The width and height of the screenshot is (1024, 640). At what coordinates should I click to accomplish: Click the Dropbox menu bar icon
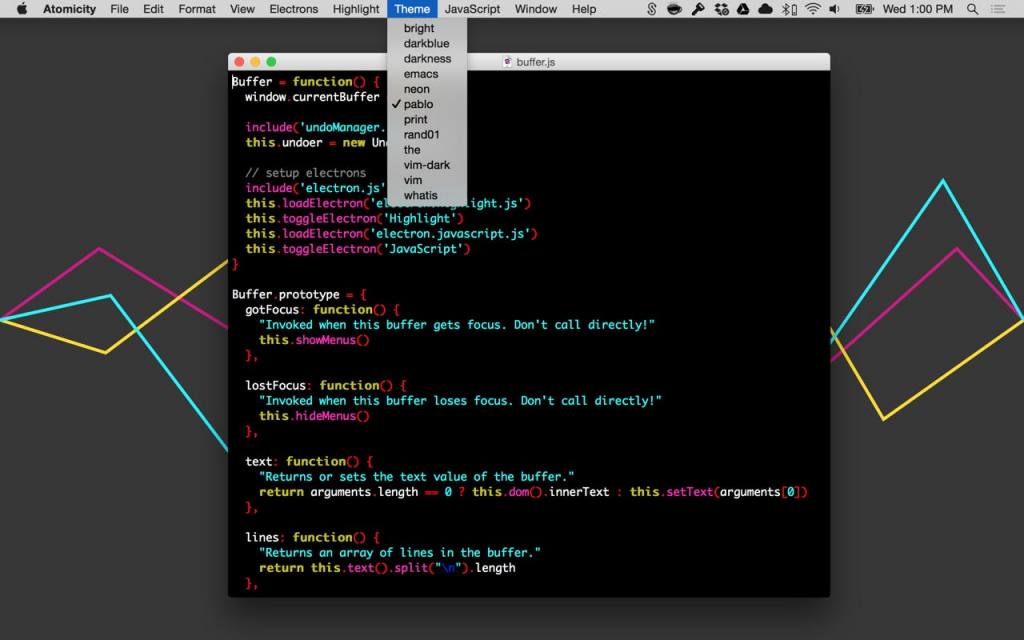tap(764, 9)
